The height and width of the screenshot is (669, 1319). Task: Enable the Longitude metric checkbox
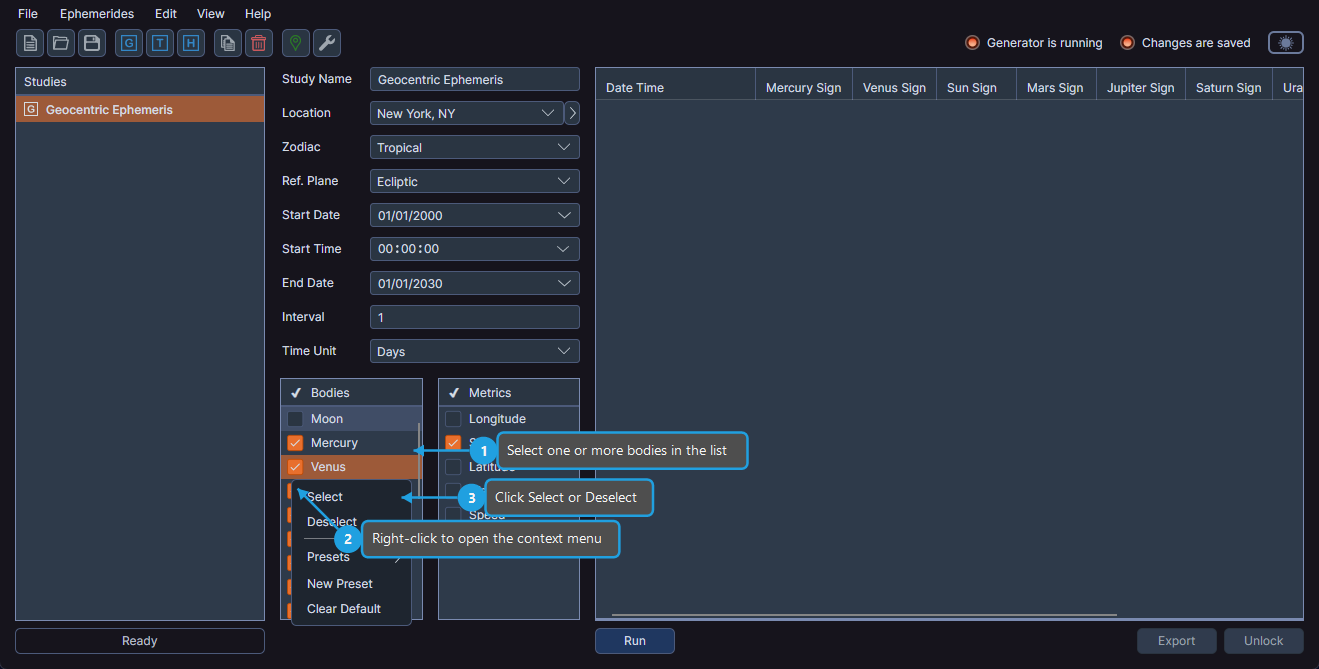[452, 418]
